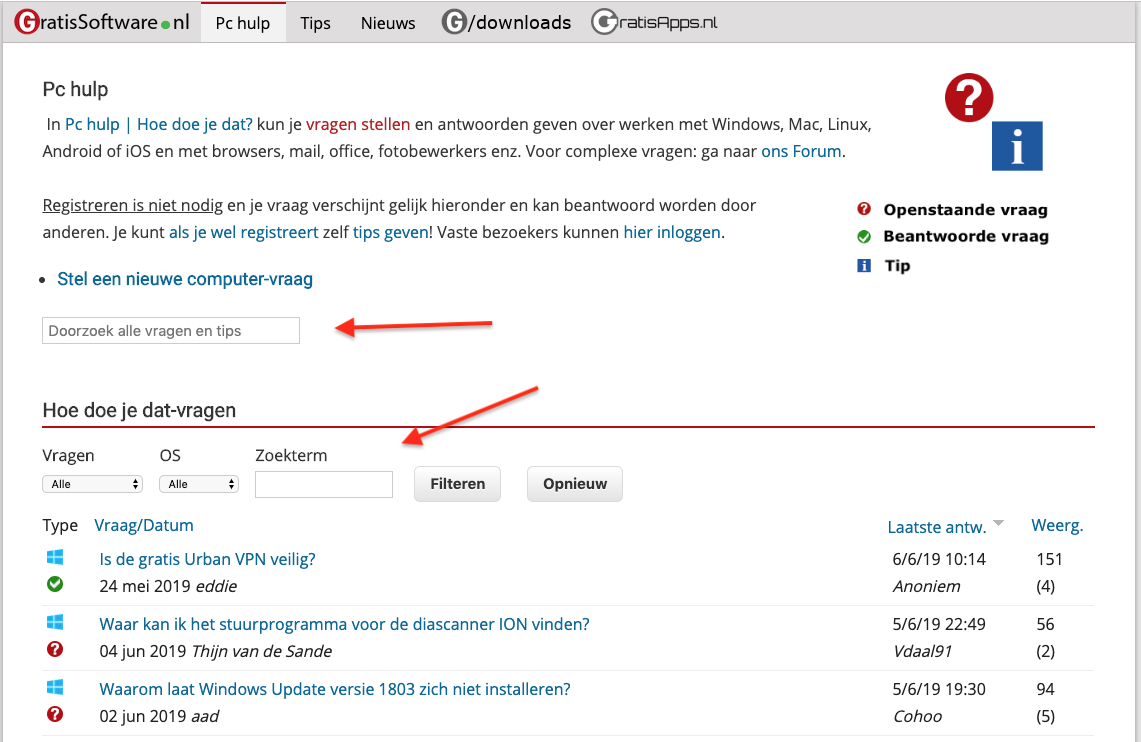Click the 'Doorzoek alle vragen en tips' search field
The width and height of the screenshot is (1141, 742).
coord(171,331)
